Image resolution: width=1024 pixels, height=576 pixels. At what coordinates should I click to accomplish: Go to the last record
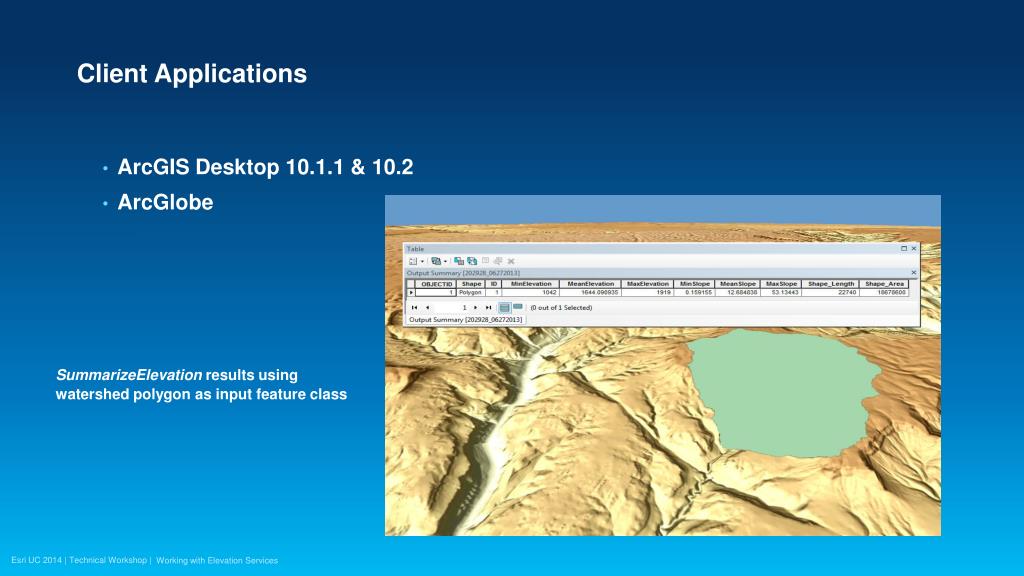point(488,308)
